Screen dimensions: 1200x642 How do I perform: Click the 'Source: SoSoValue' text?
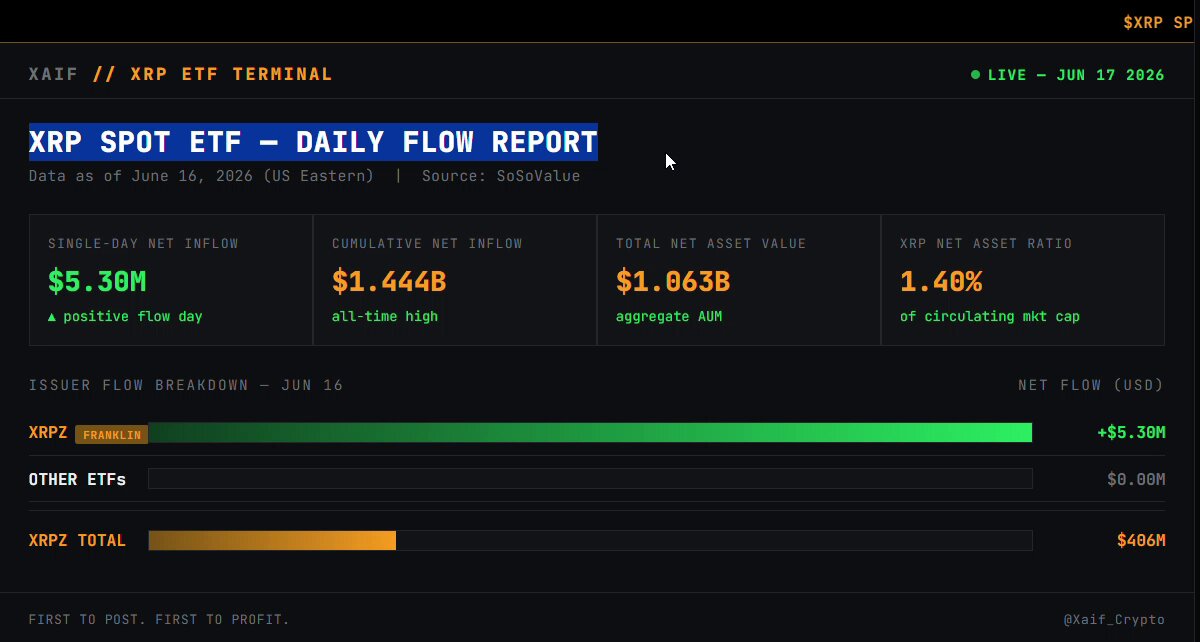pos(501,176)
